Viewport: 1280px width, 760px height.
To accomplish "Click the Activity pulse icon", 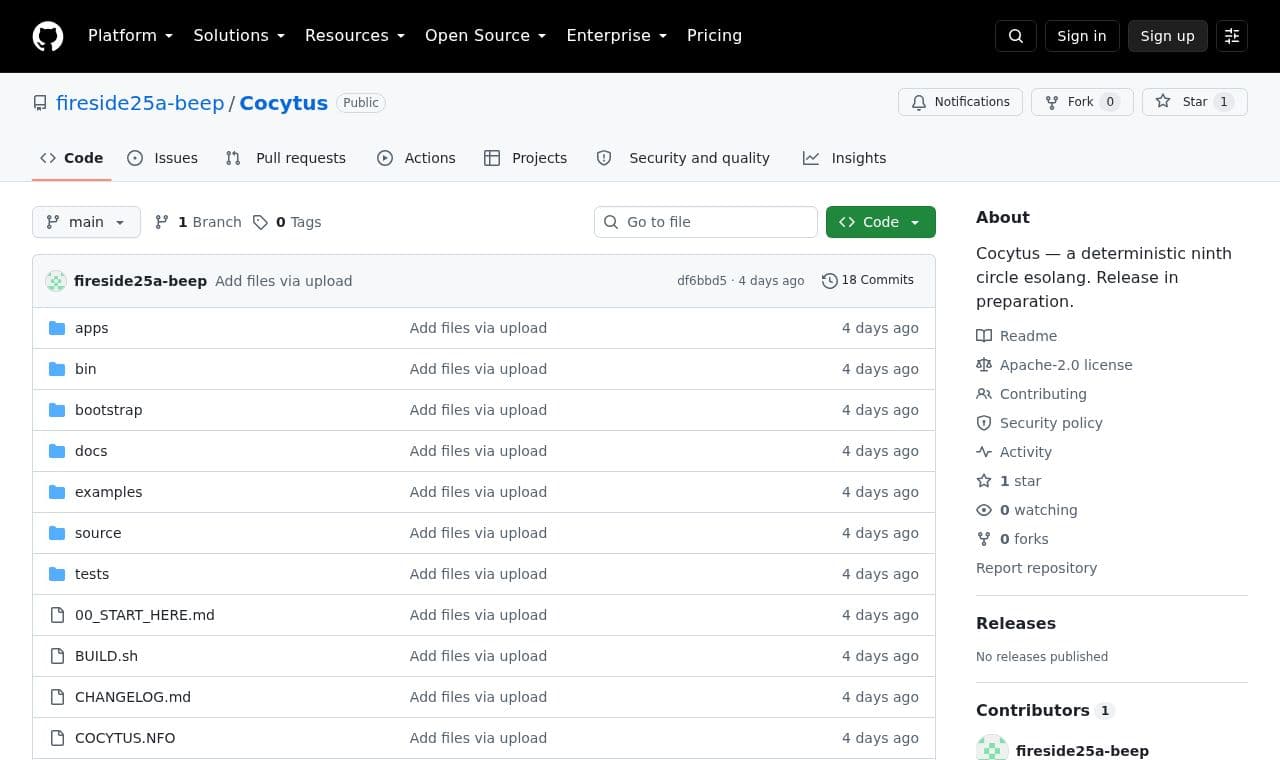I will tap(984, 452).
